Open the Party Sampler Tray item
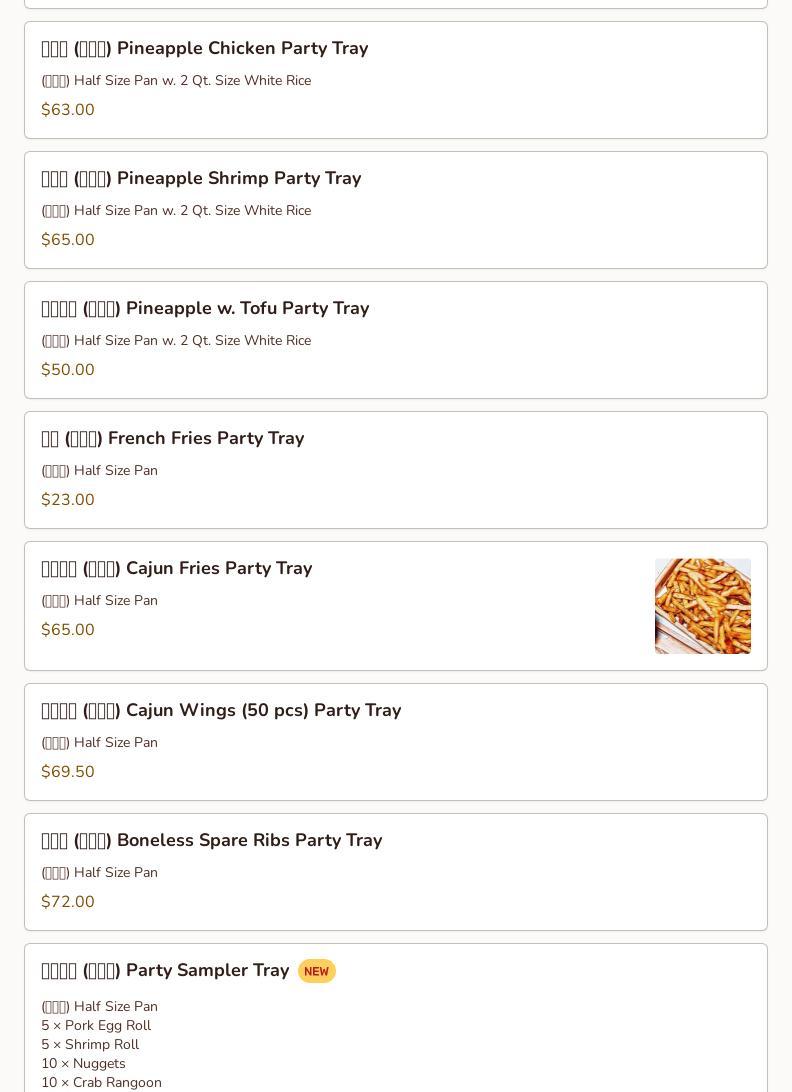Screen dimensions: 792x1092 (x=165, y=971)
